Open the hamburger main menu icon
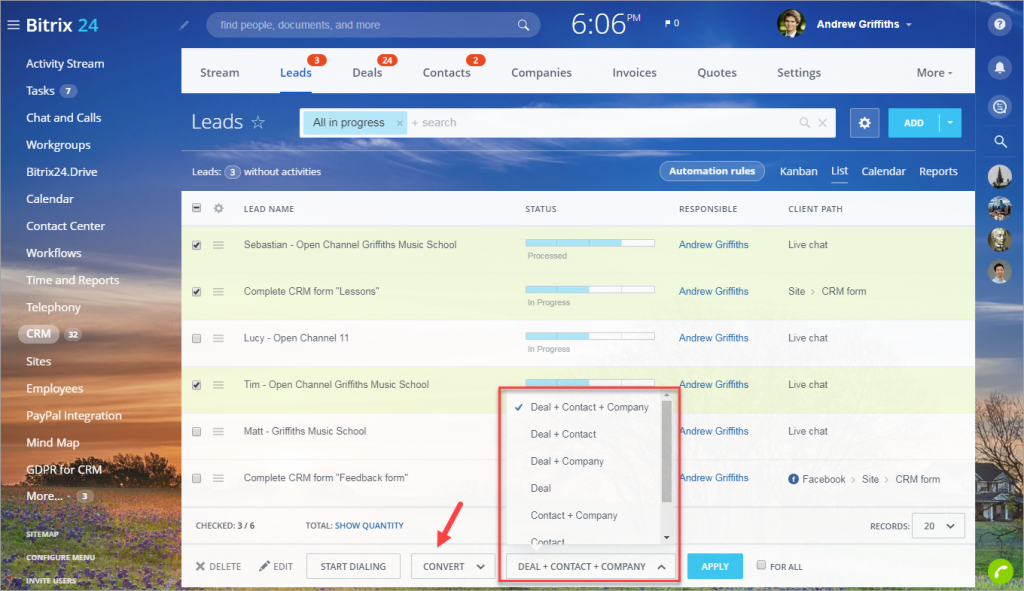 click(13, 25)
